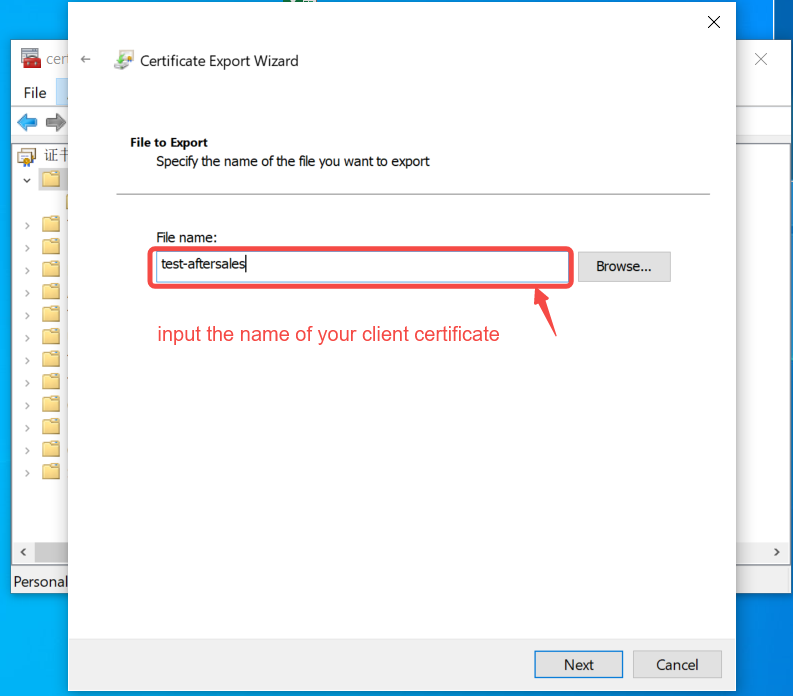793x696 pixels.
Task: Click the Browse... button
Action: 624,267
